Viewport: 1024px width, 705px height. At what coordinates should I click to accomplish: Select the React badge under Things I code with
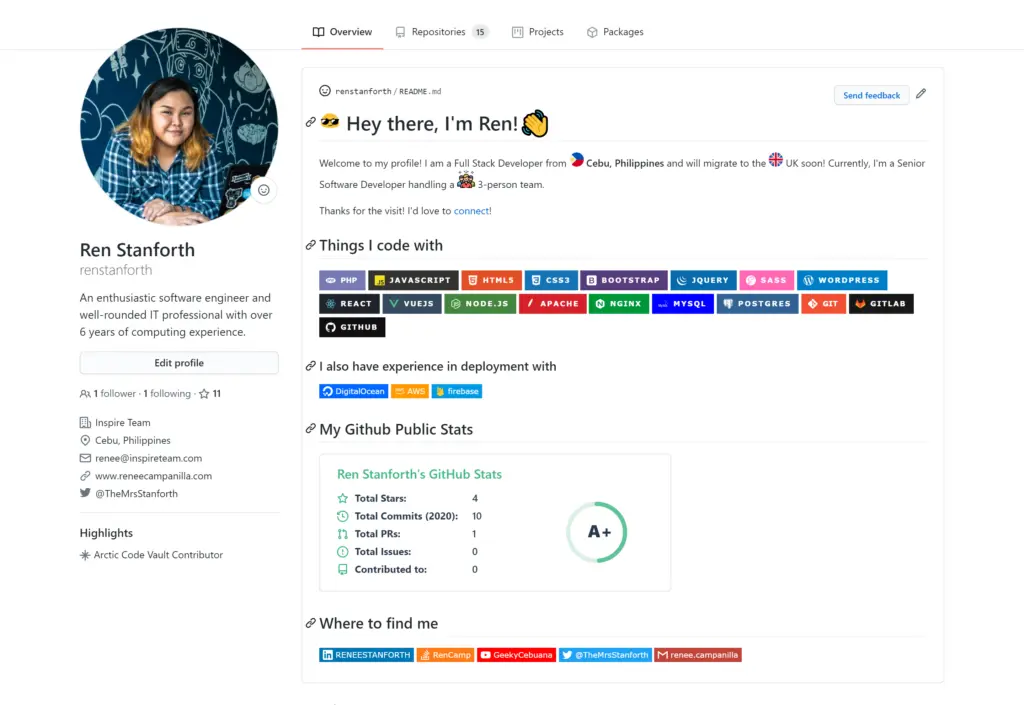tap(349, 303)
